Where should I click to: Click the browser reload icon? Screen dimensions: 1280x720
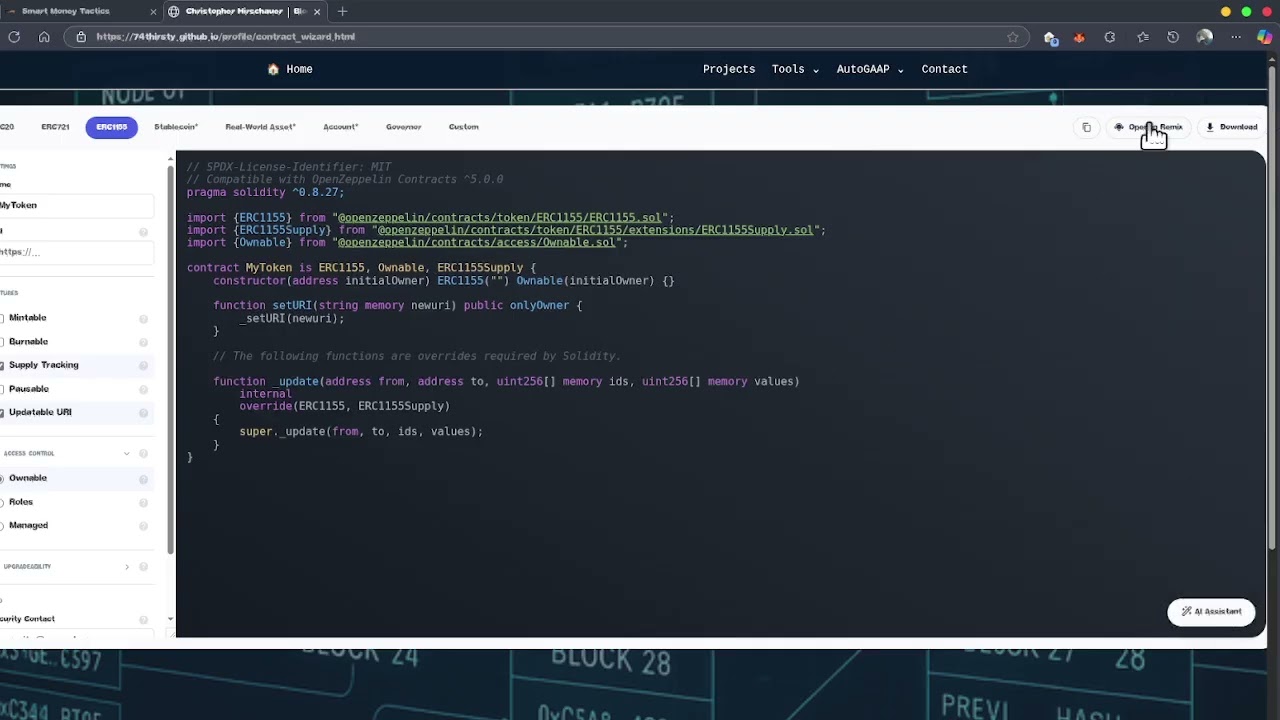click(x=14, y=36)
